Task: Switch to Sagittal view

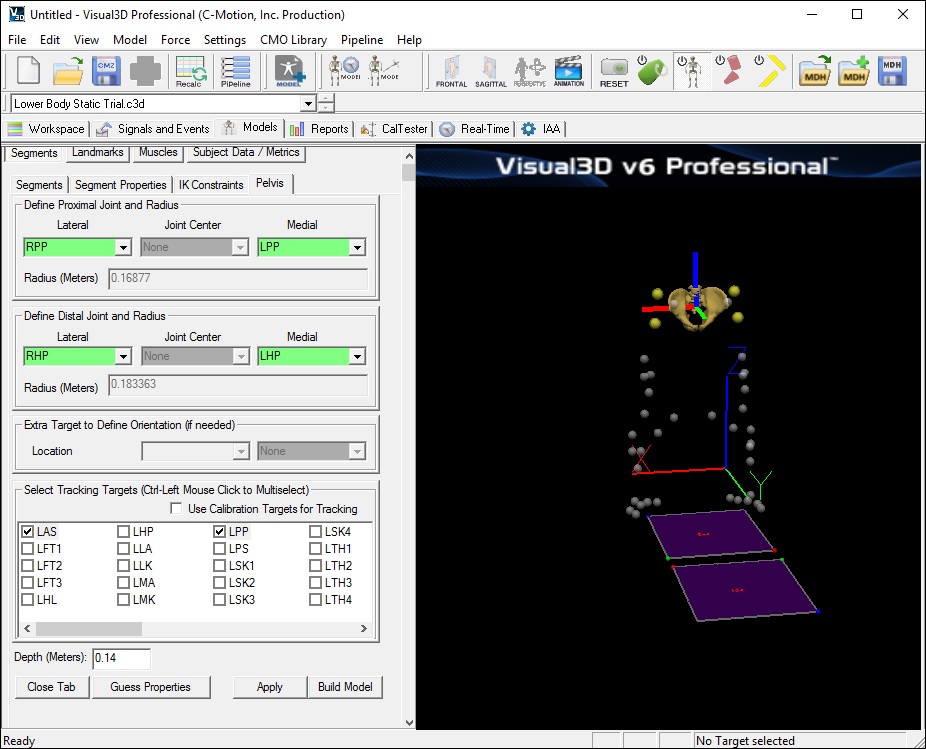Action: 490,72
